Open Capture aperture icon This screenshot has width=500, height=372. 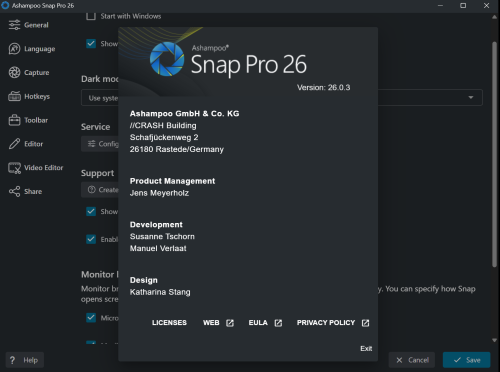[14, 72]
